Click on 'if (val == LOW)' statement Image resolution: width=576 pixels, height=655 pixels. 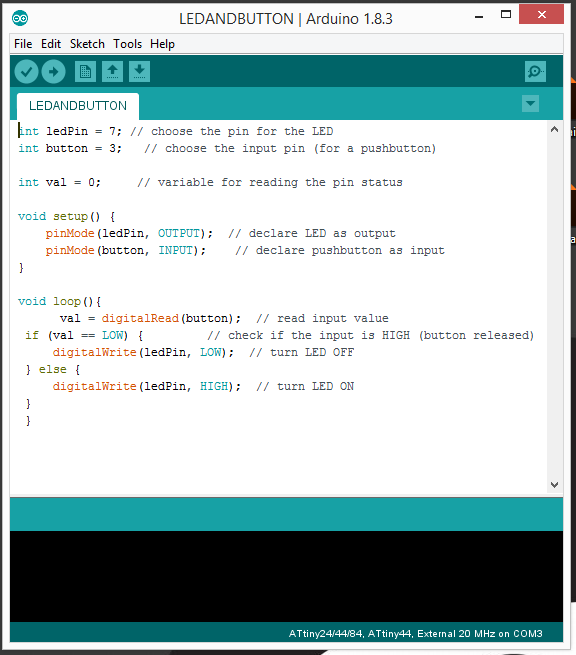84,335
